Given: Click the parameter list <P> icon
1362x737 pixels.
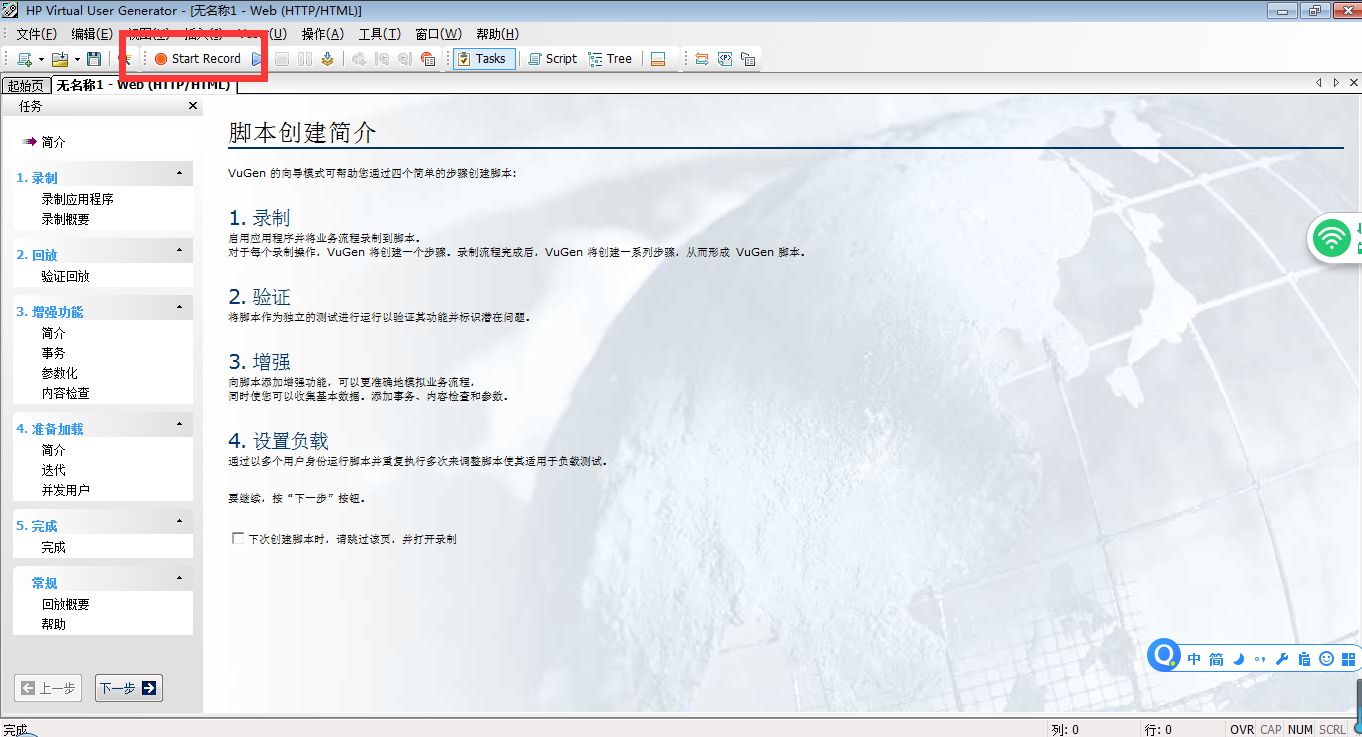Looking at the screenshot, I should tap(725, 59).
